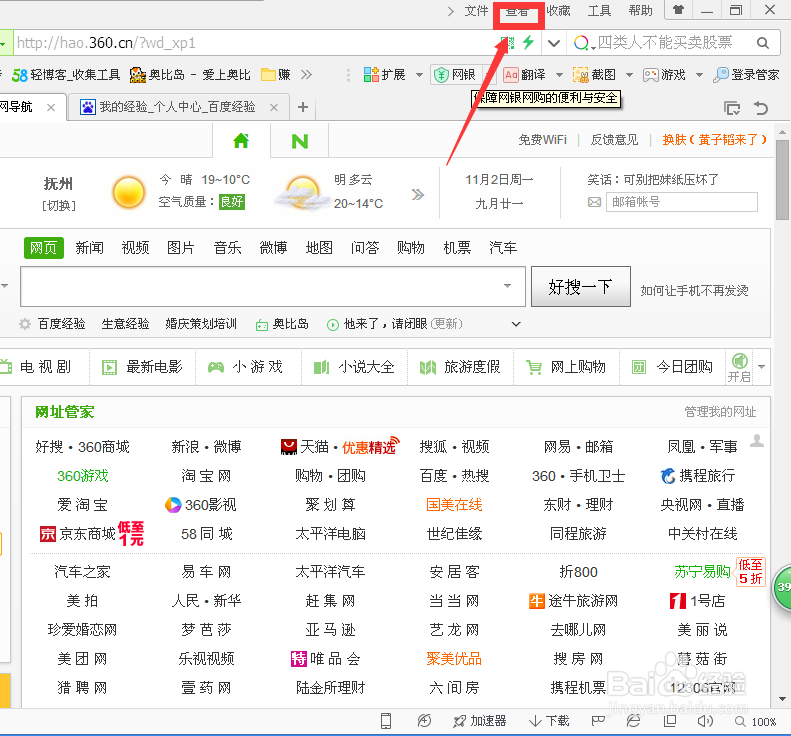Click the 好搜一下 search button
791x736 pixels.
point(581,287)
